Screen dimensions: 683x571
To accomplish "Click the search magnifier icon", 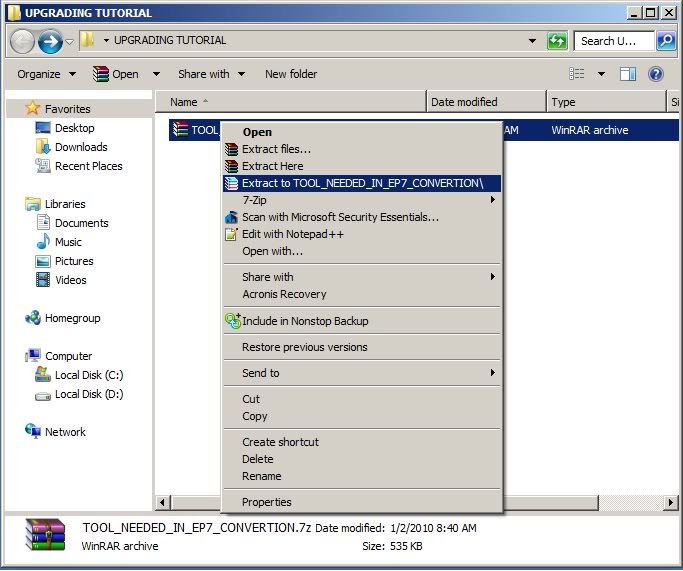I will 666,41.
